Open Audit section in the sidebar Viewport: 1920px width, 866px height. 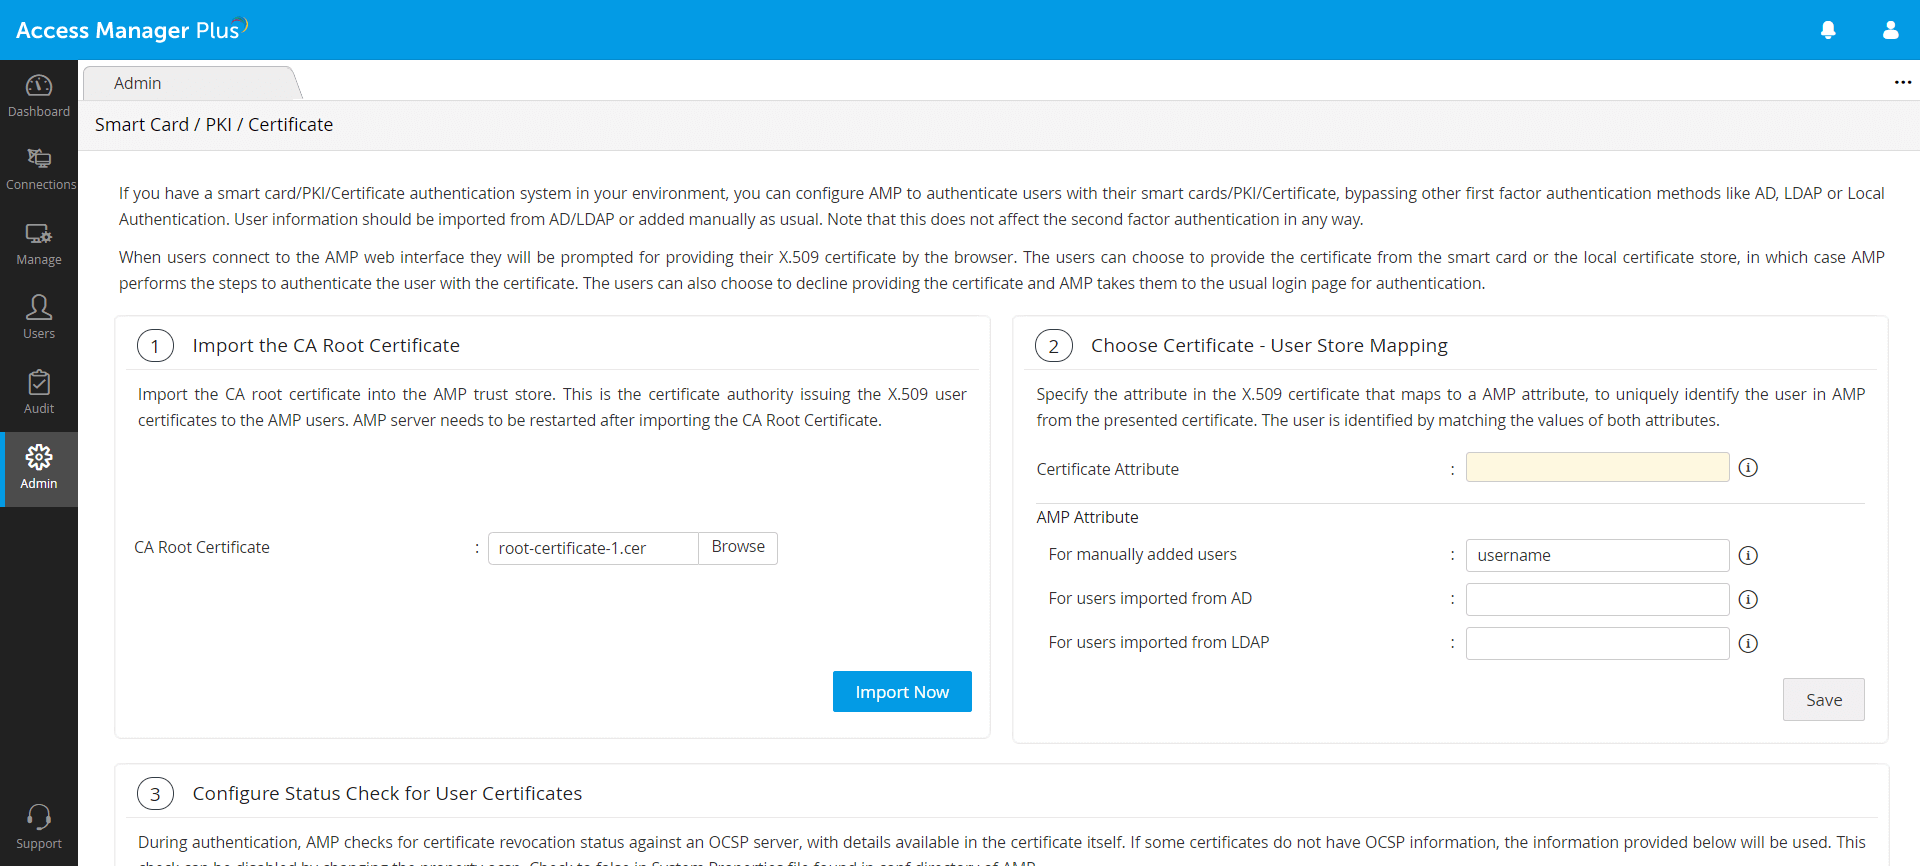pos(39,393)
